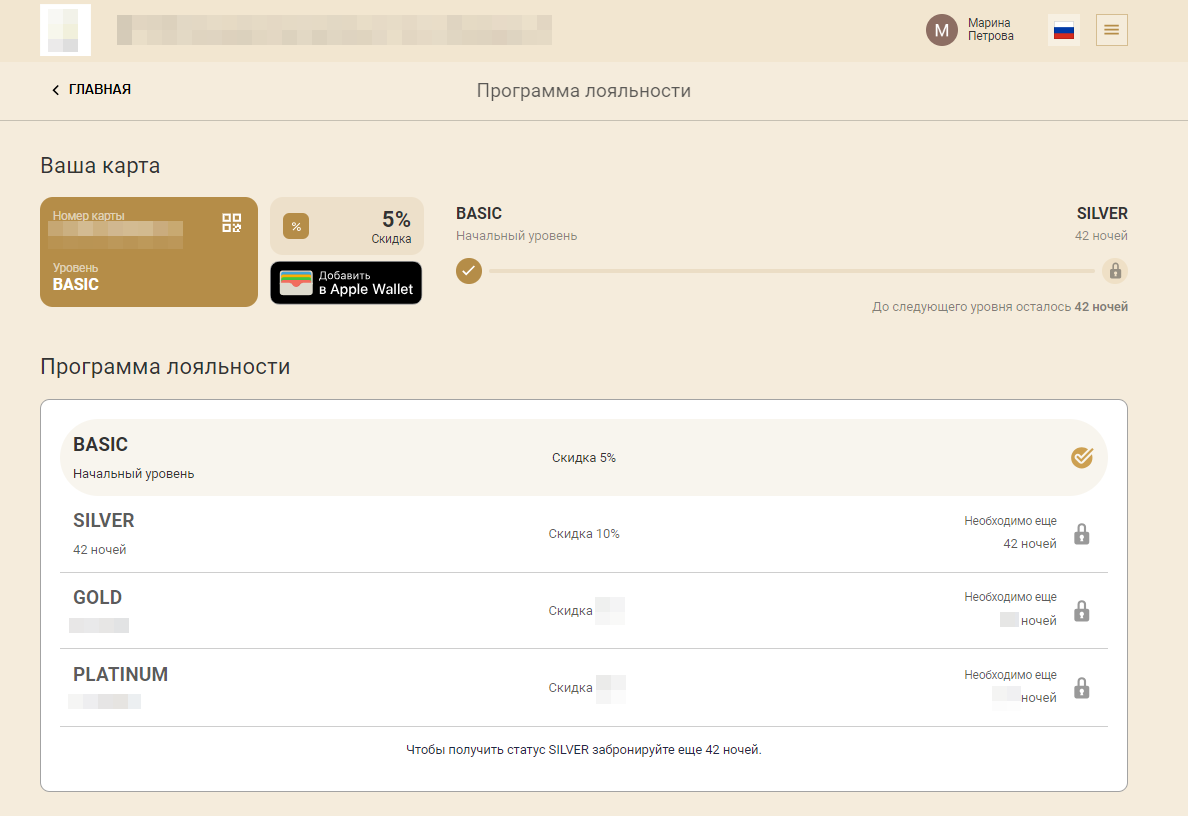
Task: Click the Программа лояльности page title
Action: pyautogui.click(x=583, y=90)
